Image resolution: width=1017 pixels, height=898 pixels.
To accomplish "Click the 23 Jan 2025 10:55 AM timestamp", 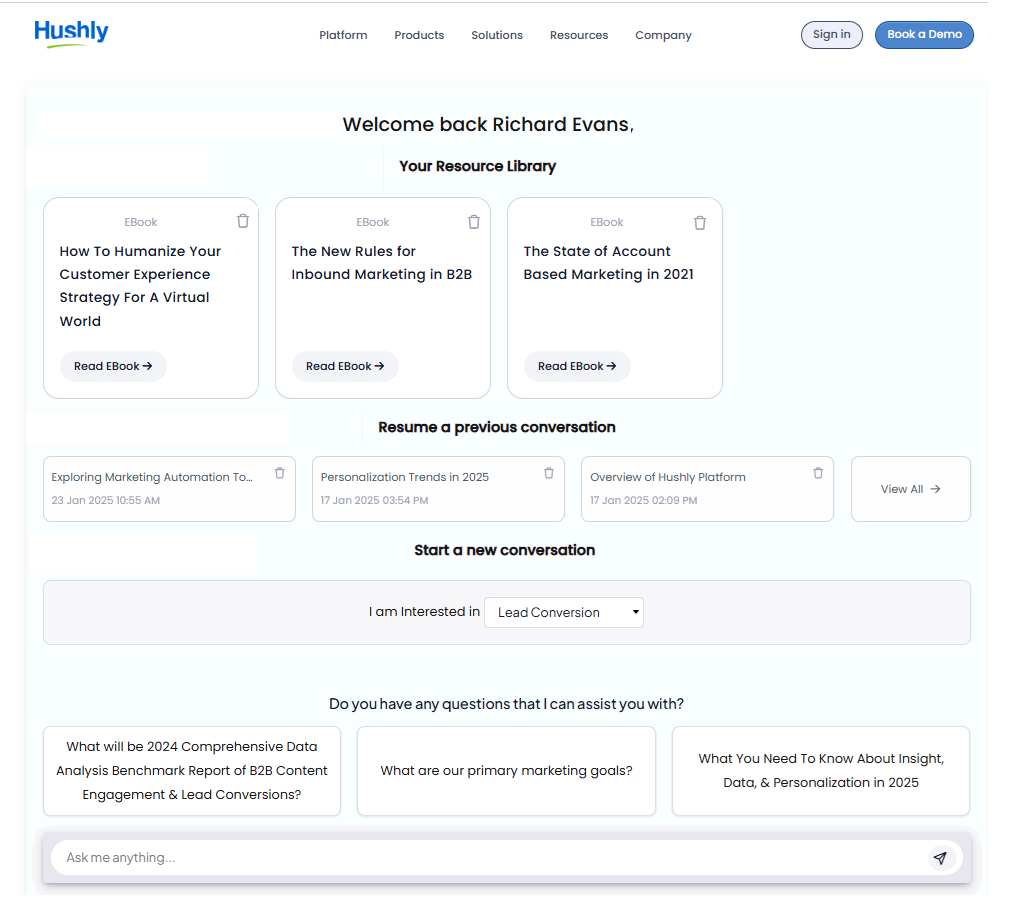I will pos(106,501).
